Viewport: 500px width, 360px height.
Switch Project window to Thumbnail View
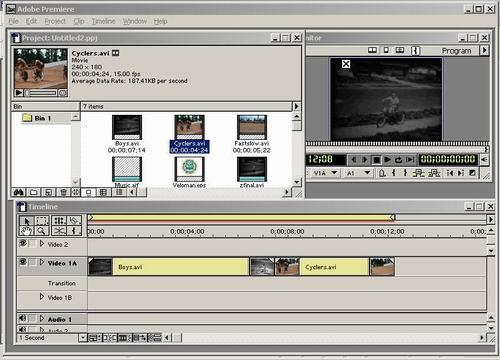point(104,192)
